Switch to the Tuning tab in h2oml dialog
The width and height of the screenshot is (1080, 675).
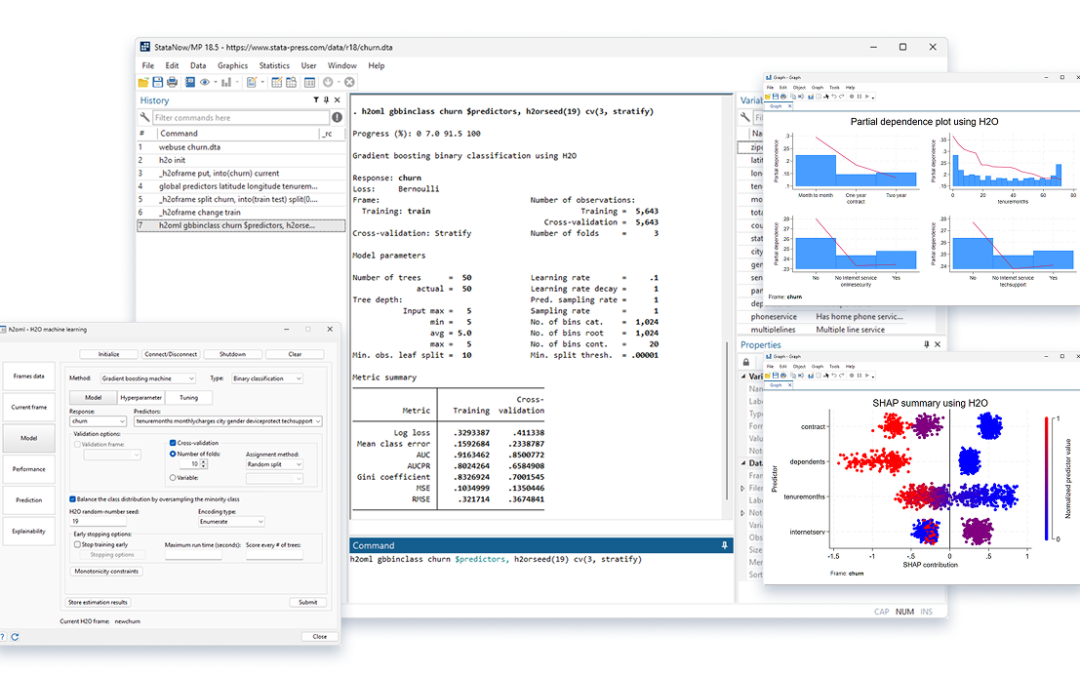point(189,397)
